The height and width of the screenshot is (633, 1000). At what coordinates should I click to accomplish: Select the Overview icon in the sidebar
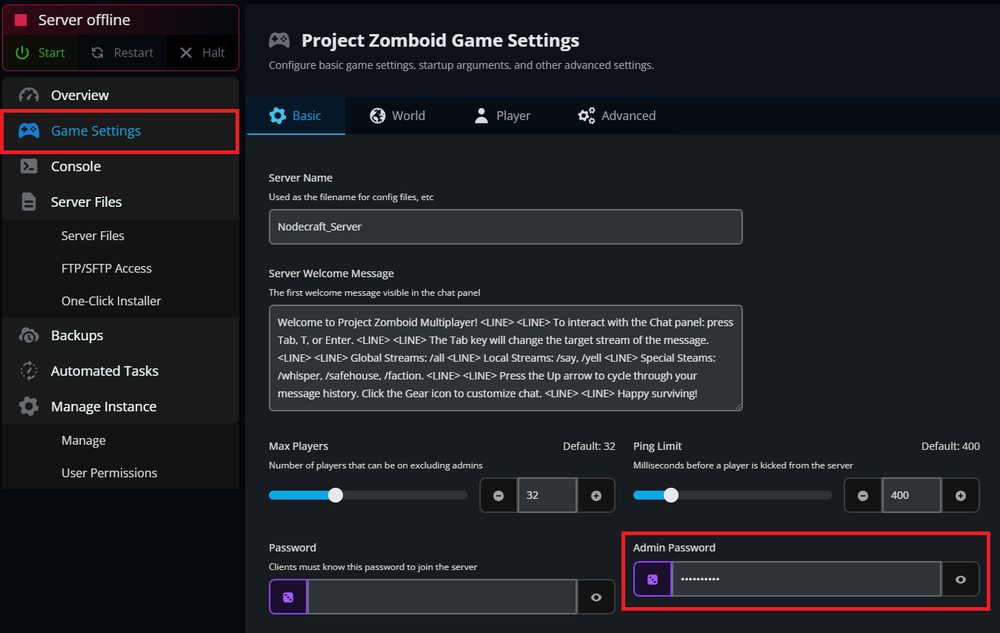tap(29, 95)
